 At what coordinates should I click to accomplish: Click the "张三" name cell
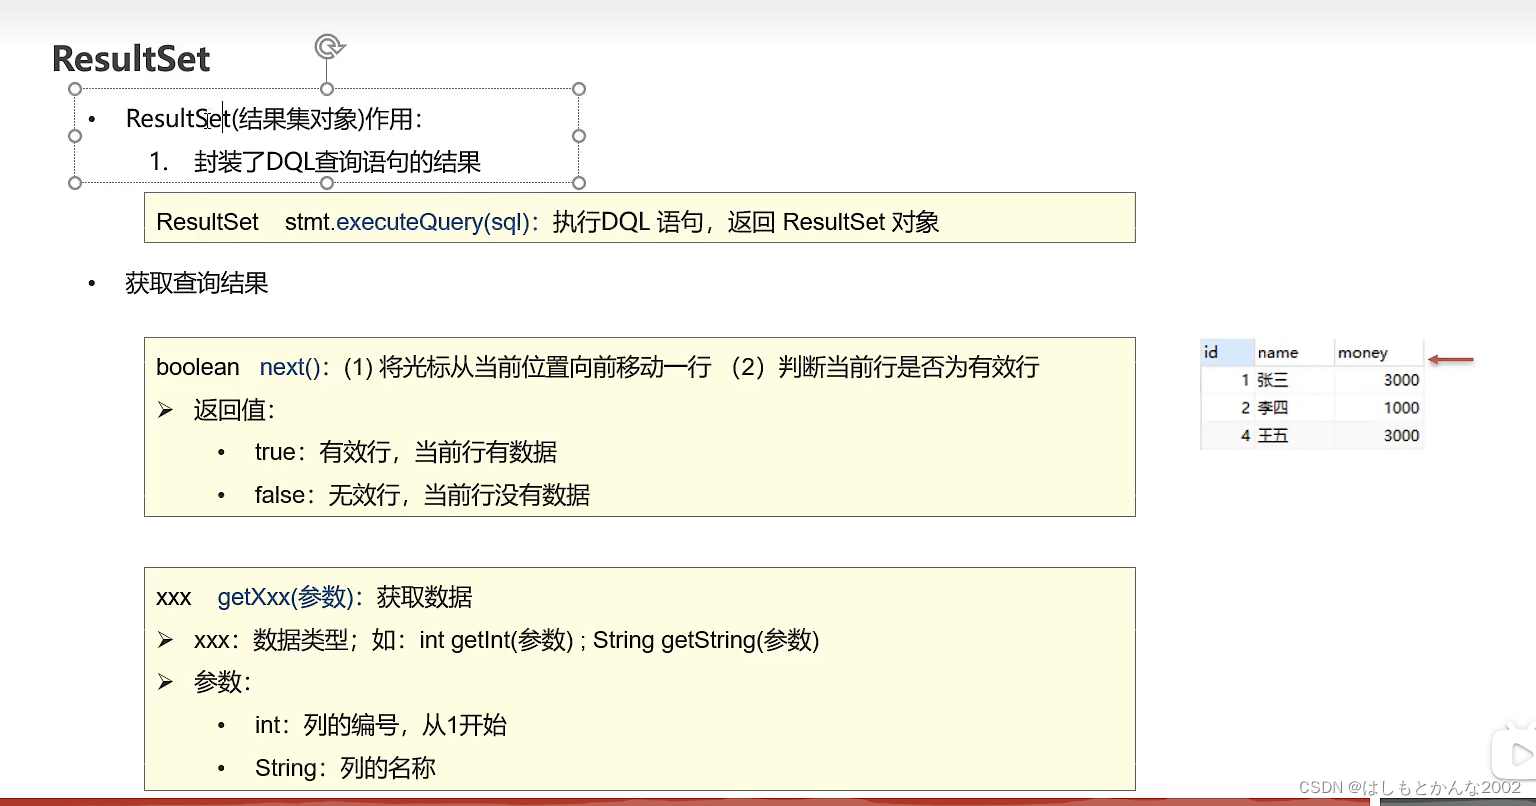click(1273, 380)
